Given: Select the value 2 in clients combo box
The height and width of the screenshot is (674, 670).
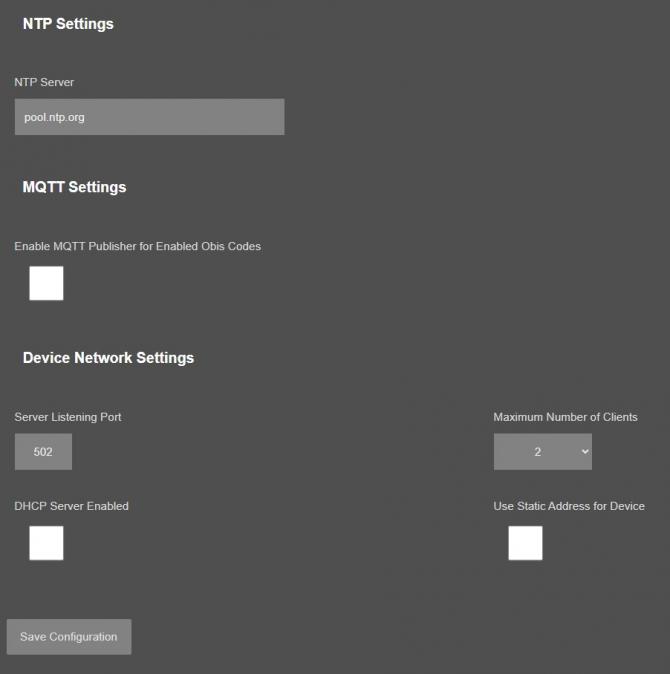Looking at the screenshot, I should 537,452.
